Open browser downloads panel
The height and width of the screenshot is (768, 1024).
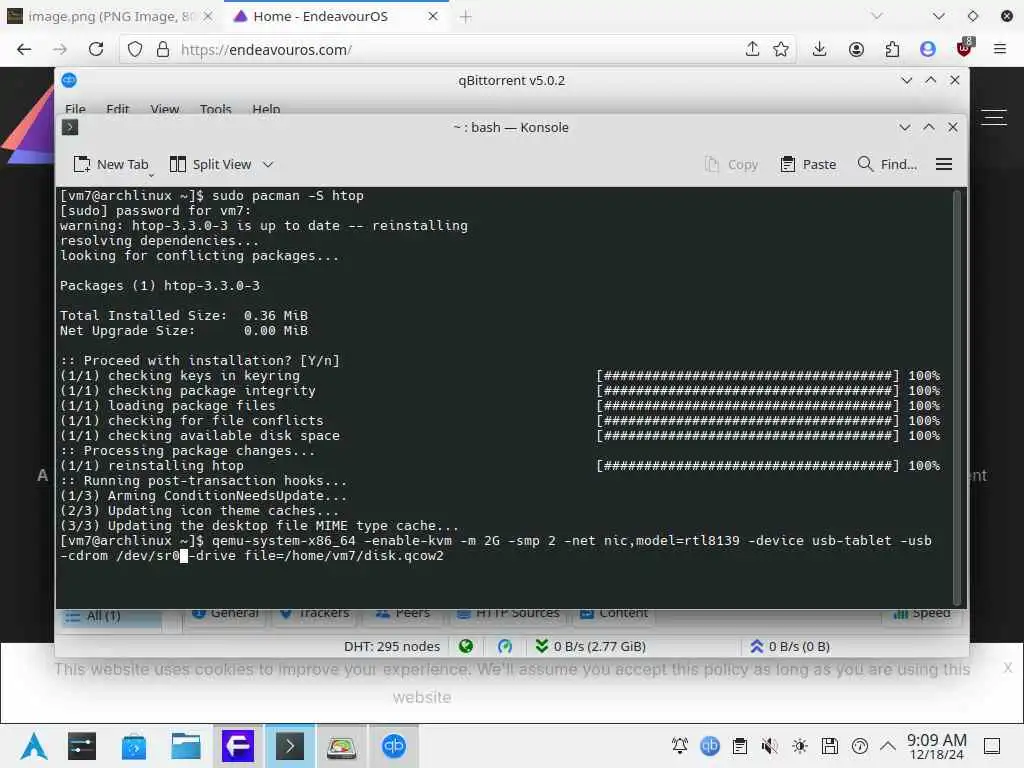tap(820, 49)
